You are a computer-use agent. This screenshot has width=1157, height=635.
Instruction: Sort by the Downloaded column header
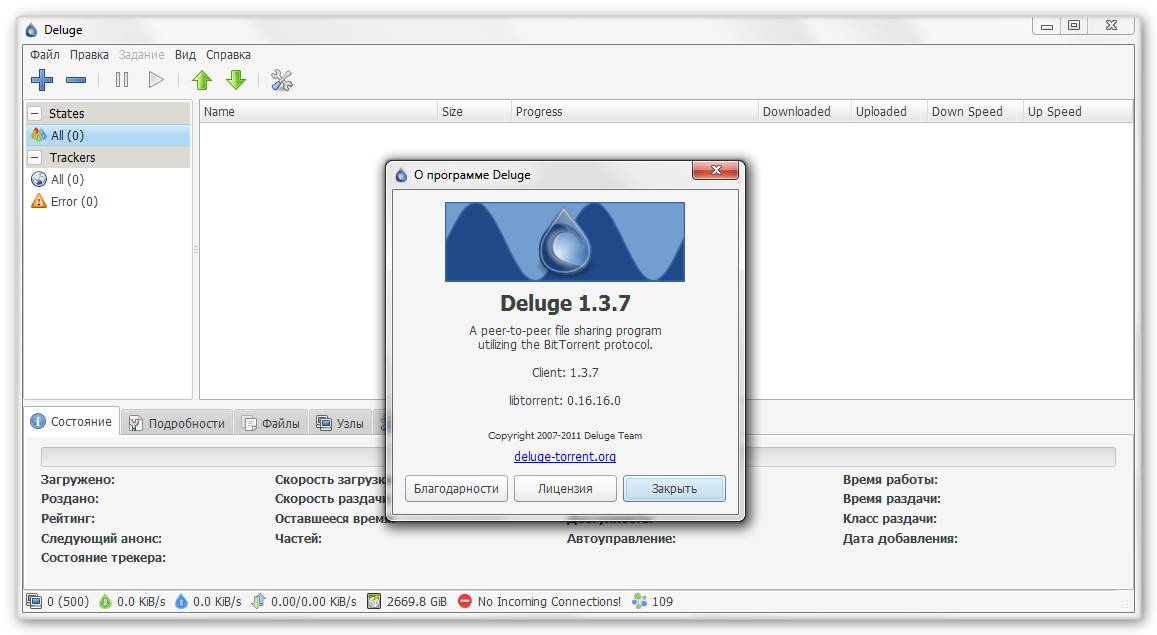pyautogui.click(x=805, y=111)
